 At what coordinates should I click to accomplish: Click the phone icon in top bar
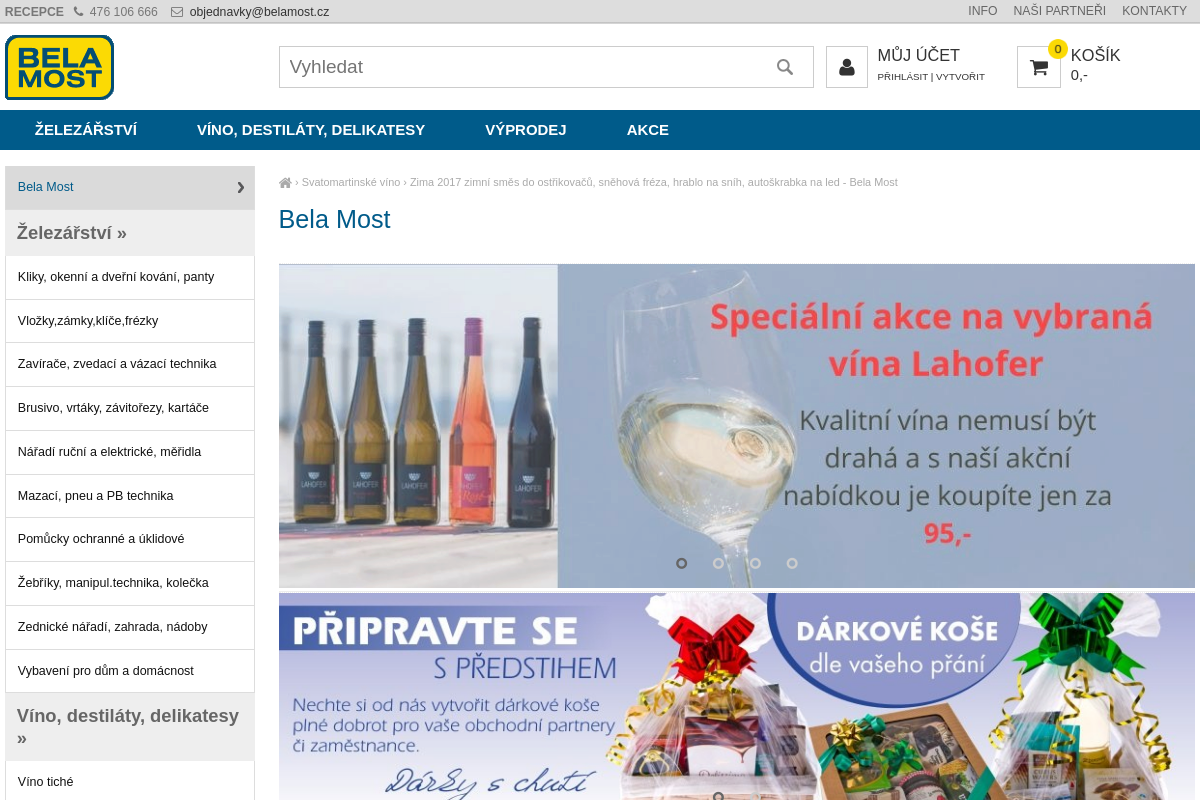pos(79,12)
